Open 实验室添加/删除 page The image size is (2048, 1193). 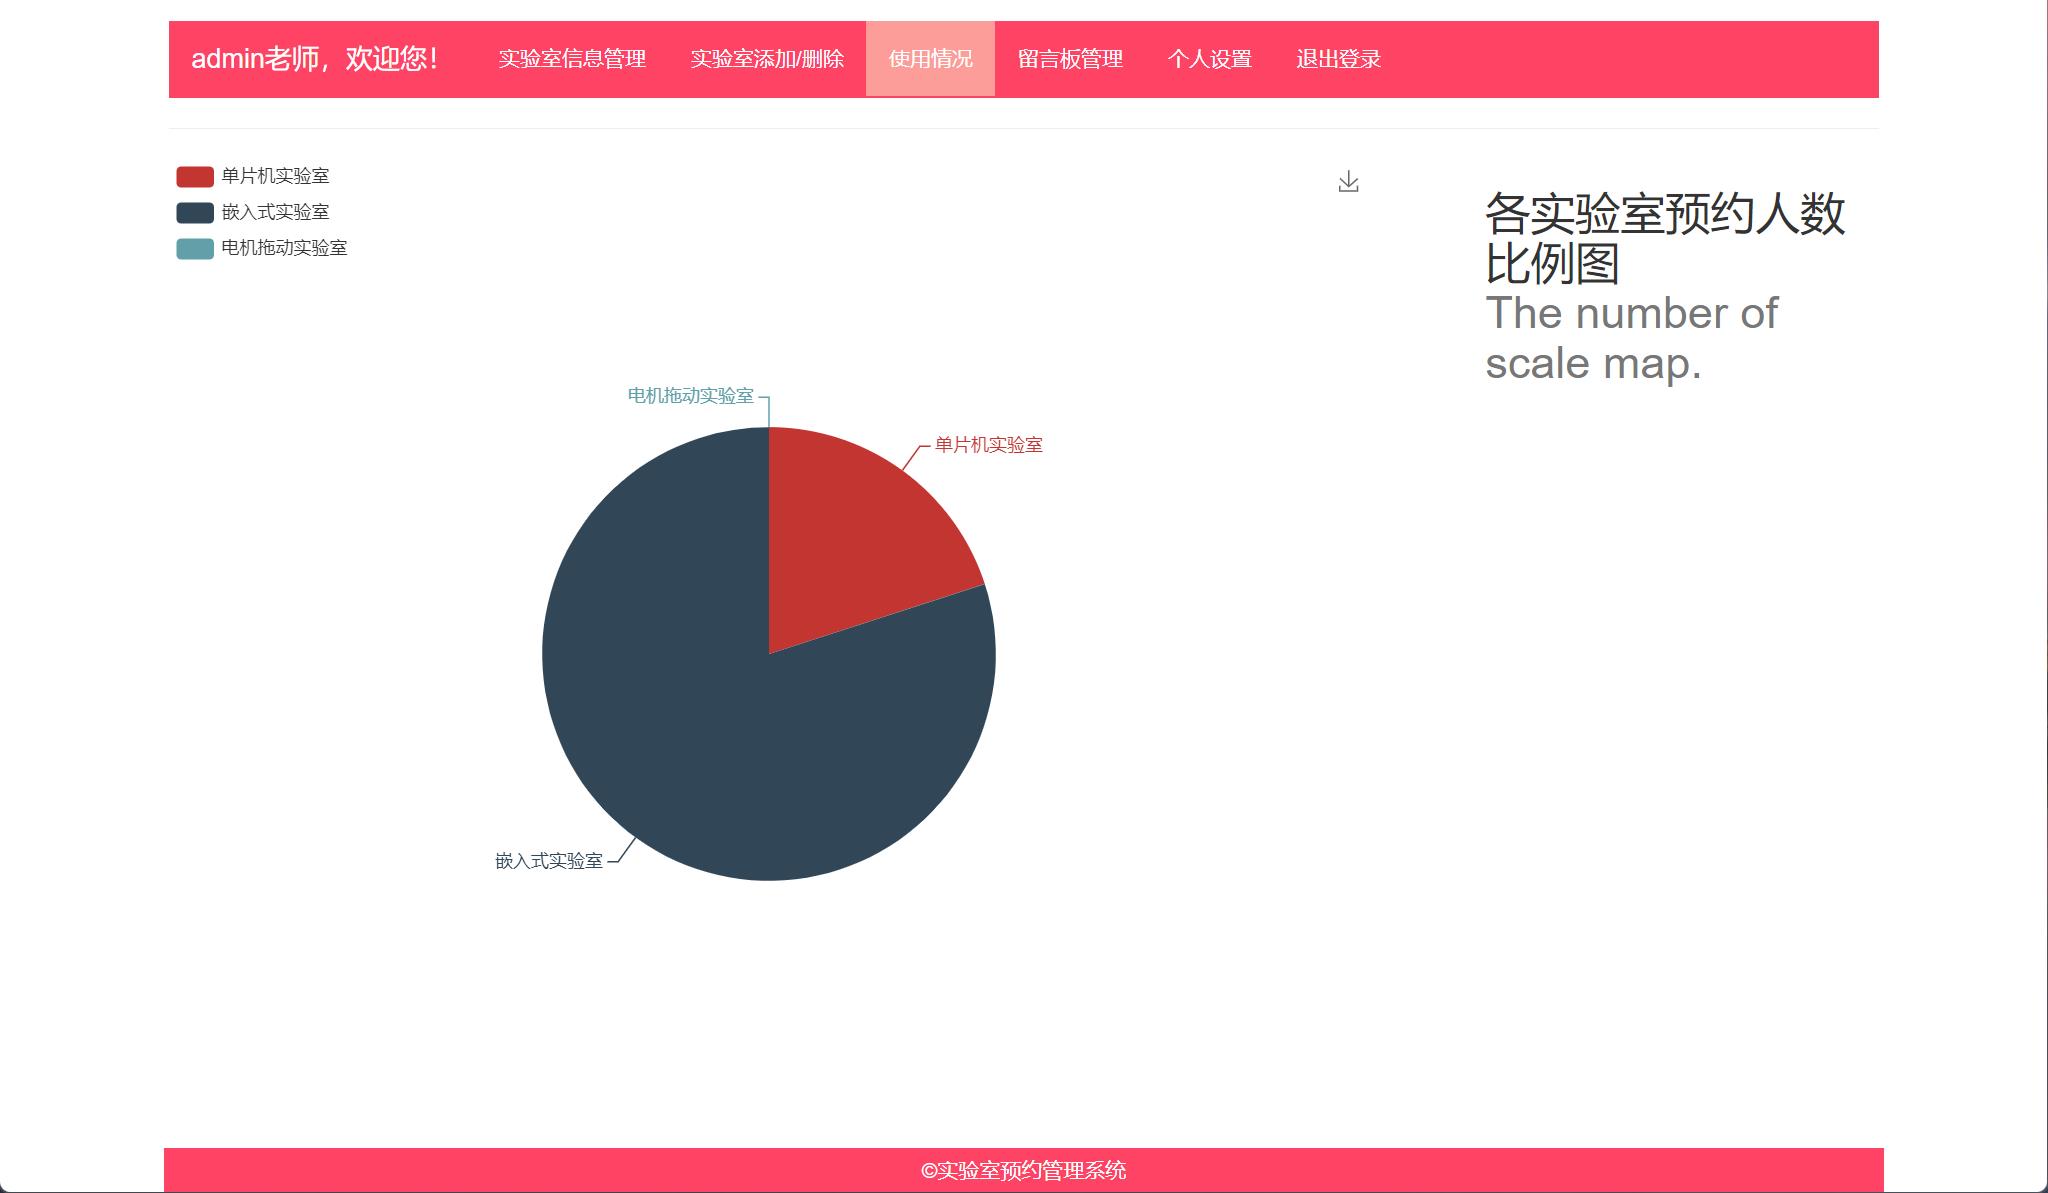(x=767, y=59)
